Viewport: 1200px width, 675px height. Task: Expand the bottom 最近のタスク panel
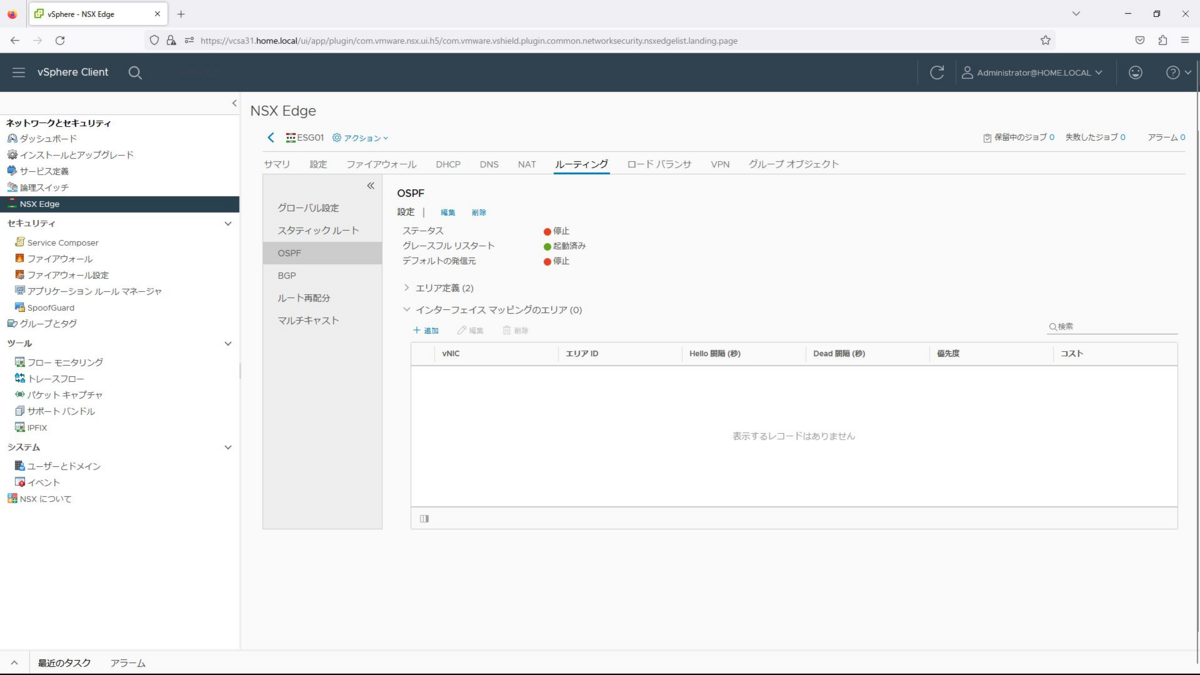click(14, 663)
